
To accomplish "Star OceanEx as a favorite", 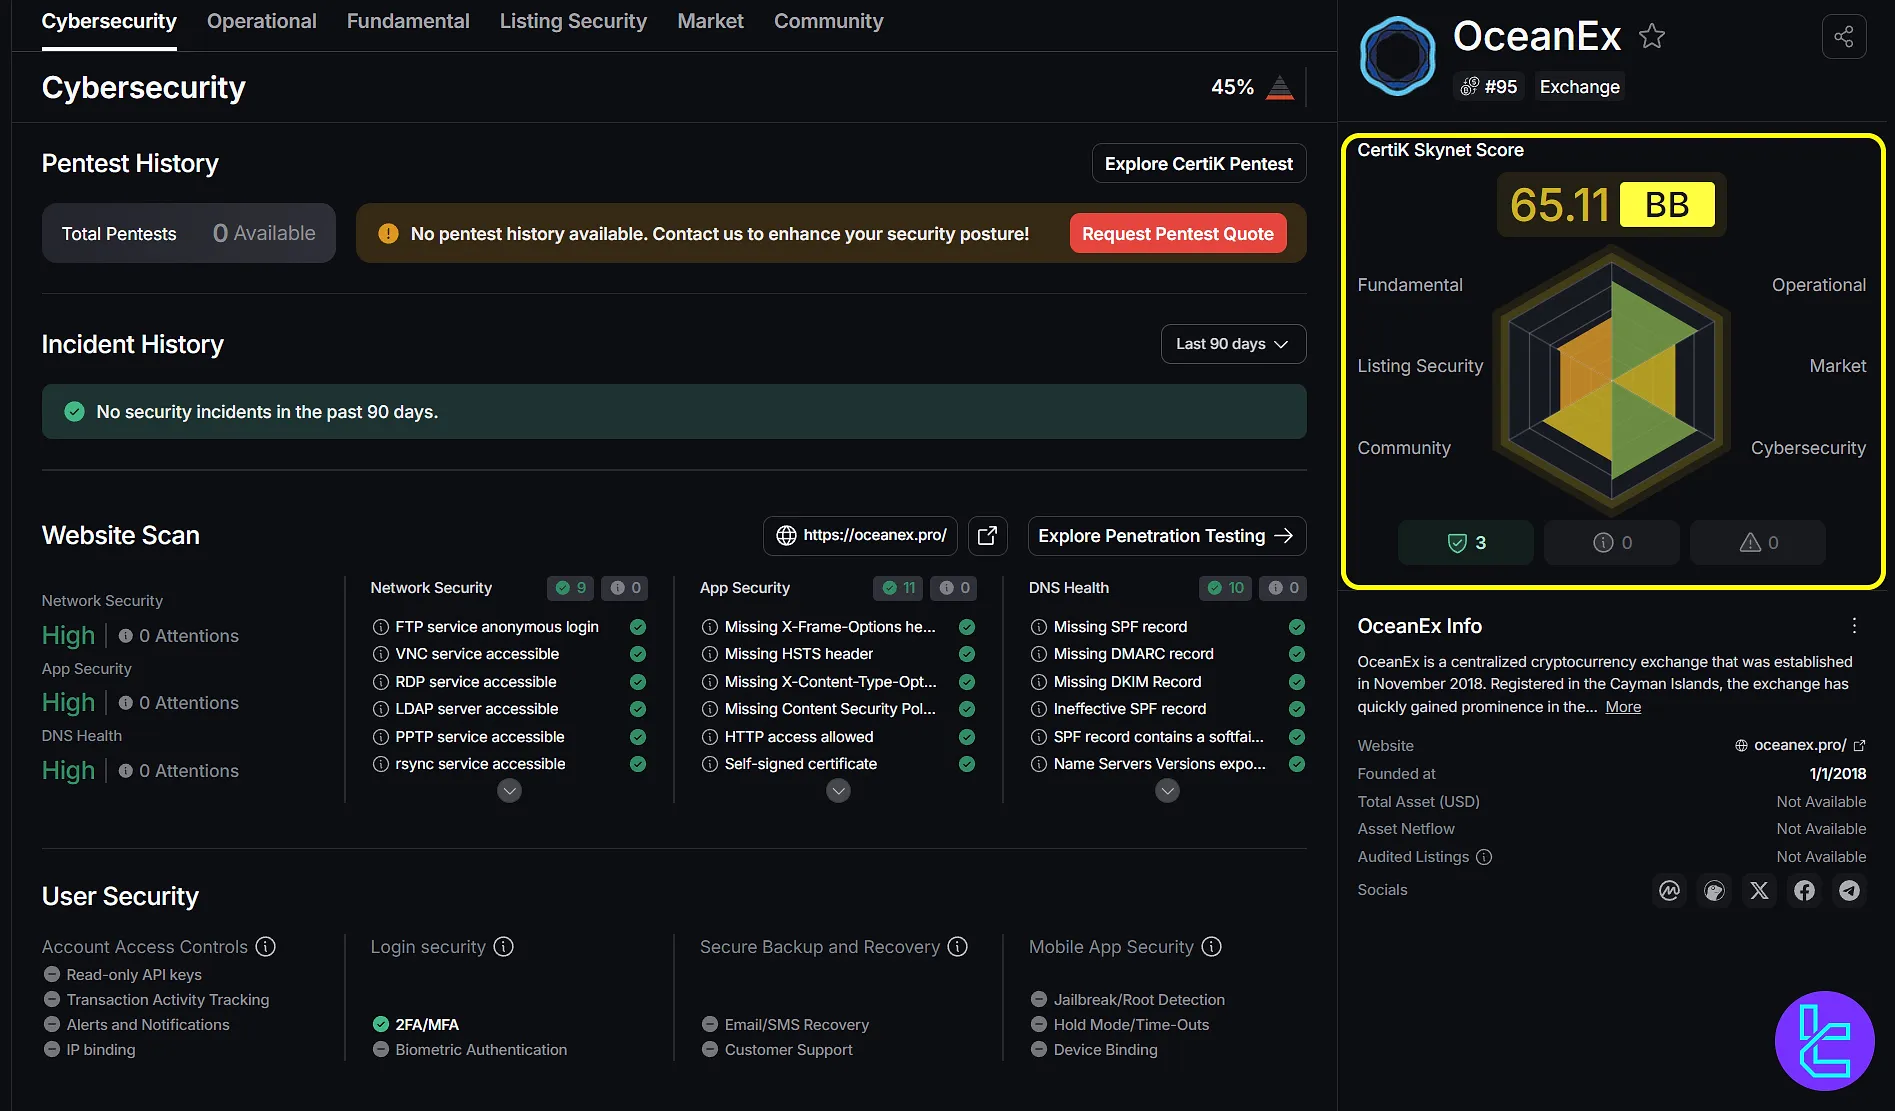I will [x=1652, y=37].
